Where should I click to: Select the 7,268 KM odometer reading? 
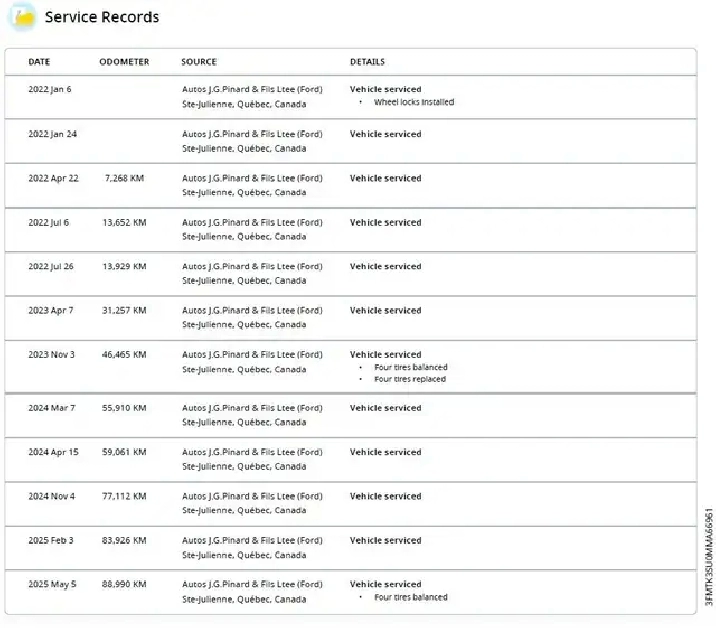coord(124,178)
